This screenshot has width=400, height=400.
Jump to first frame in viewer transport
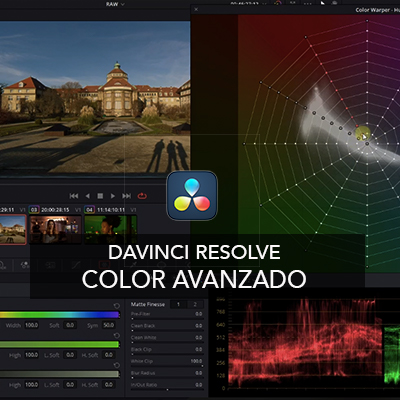(74, 196)
